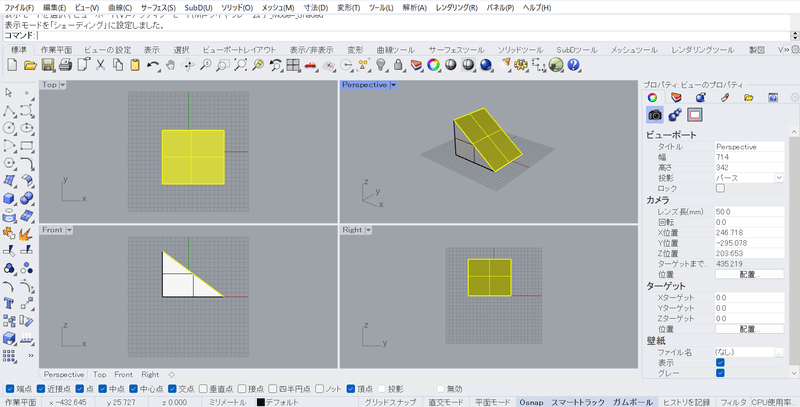Click the blue render sphere icon
800x407 pixels.
point(486,65)
